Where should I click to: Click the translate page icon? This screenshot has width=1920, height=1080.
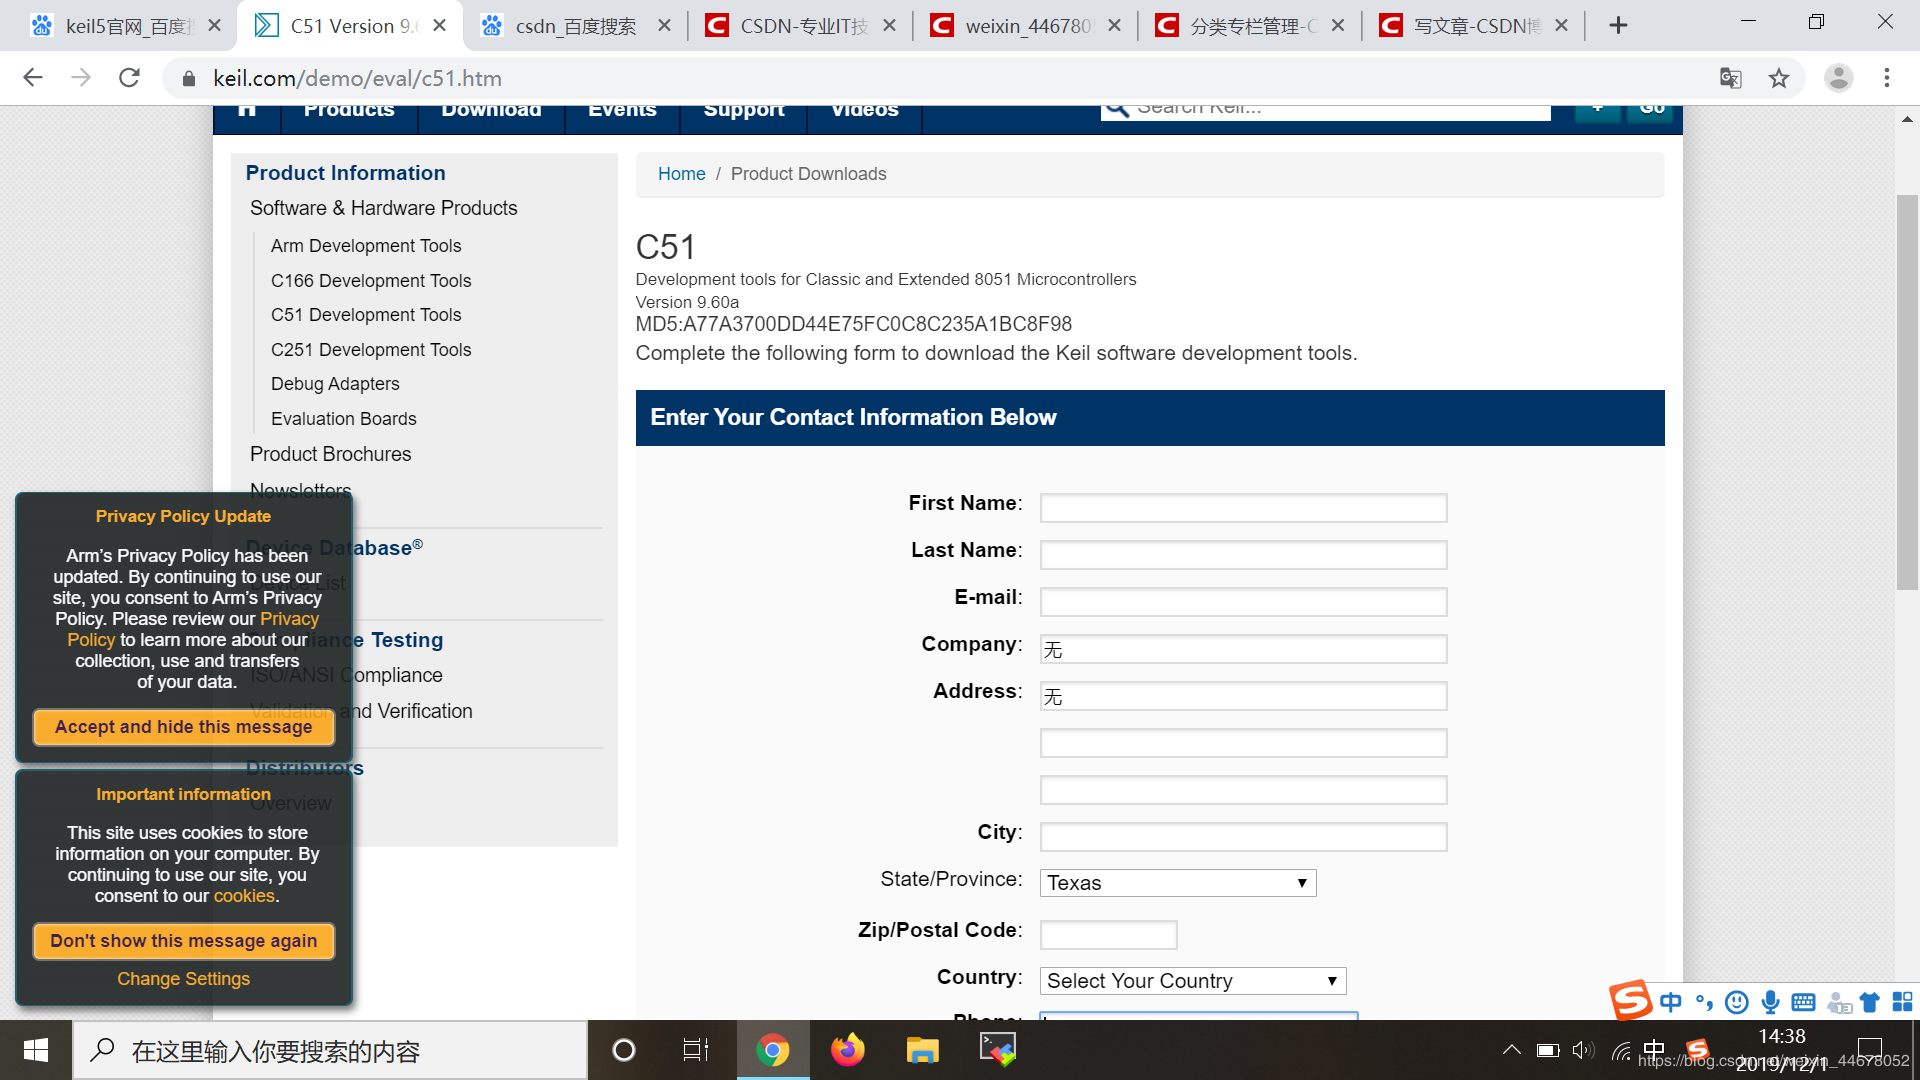pyautogui.click(x=1730, y=78)
